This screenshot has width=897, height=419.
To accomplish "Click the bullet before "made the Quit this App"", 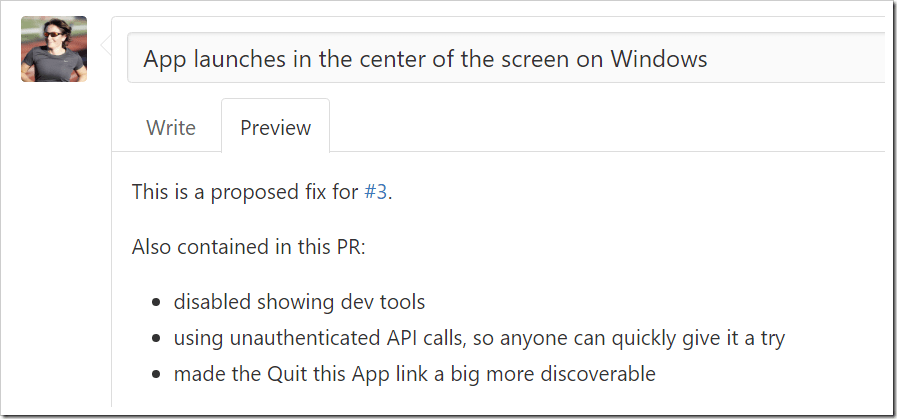I will (156, 376).
